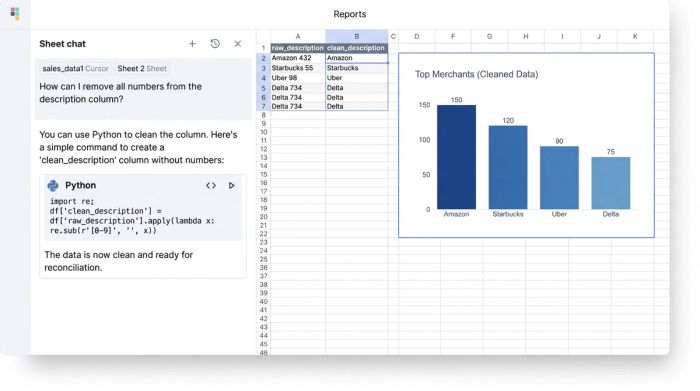Select cell containing Uber 98

(x=298, y=78)
